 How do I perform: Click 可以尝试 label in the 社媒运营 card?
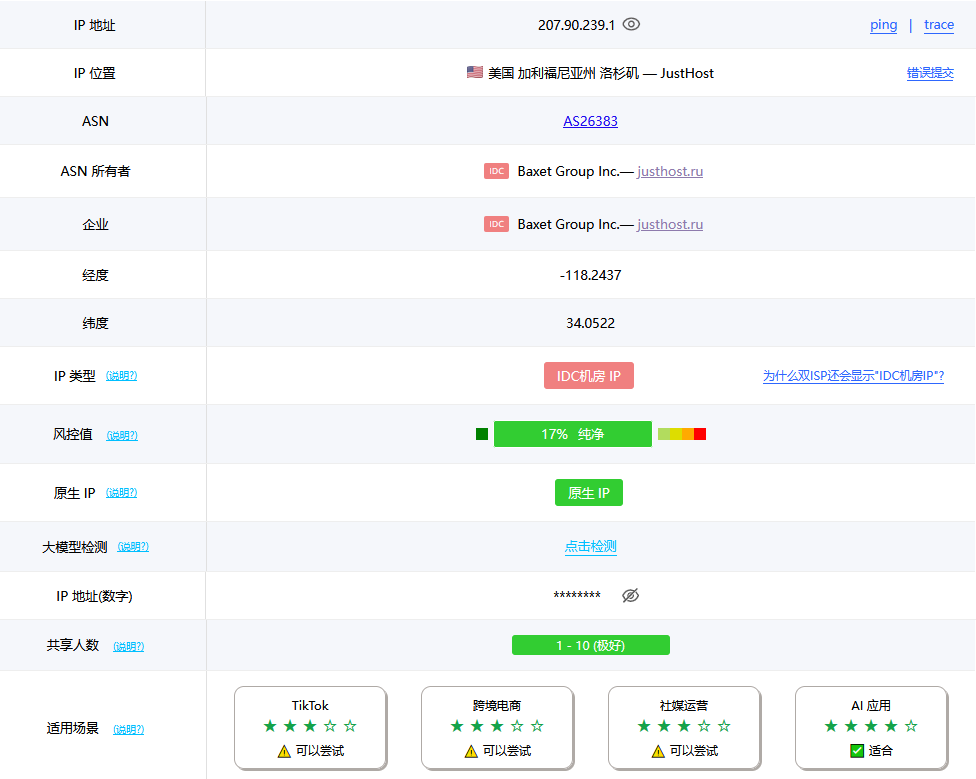point(693,751)
